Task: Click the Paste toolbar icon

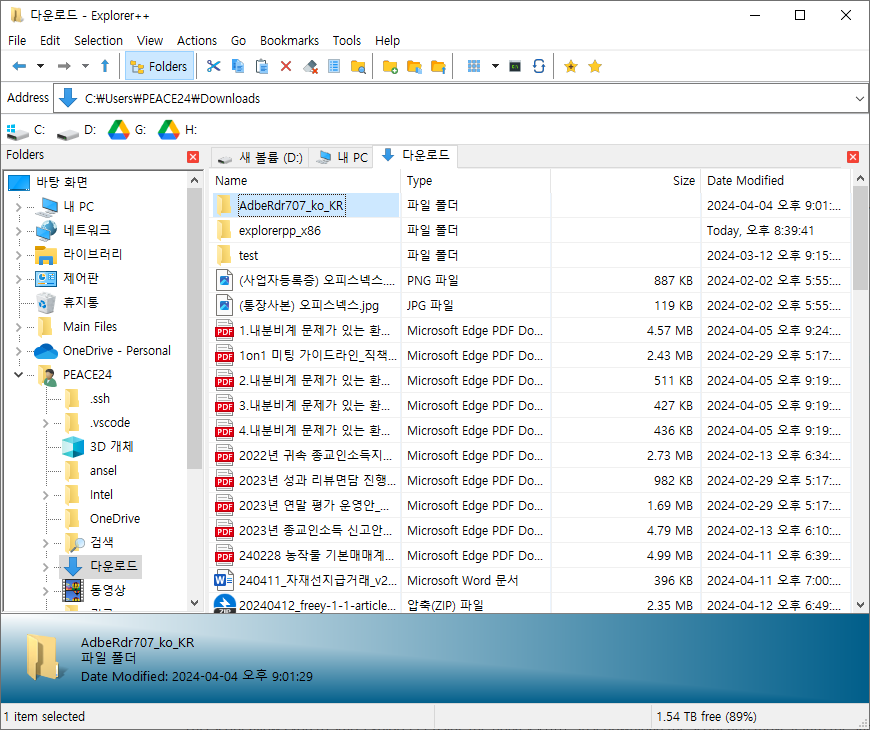Action: click(x=261, y=65)
